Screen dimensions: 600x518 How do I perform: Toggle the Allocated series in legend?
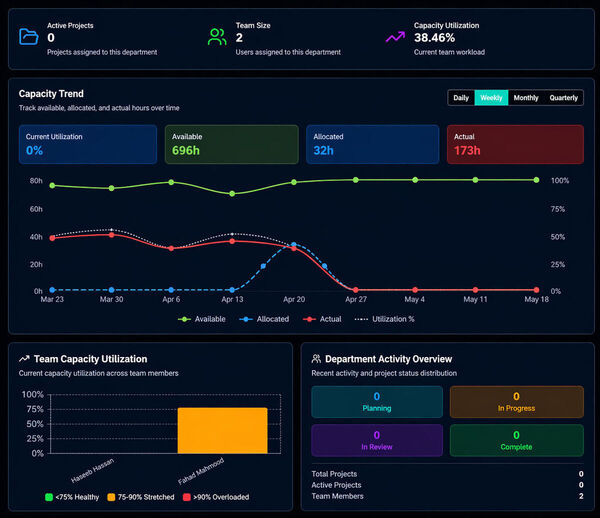point(264,319)
